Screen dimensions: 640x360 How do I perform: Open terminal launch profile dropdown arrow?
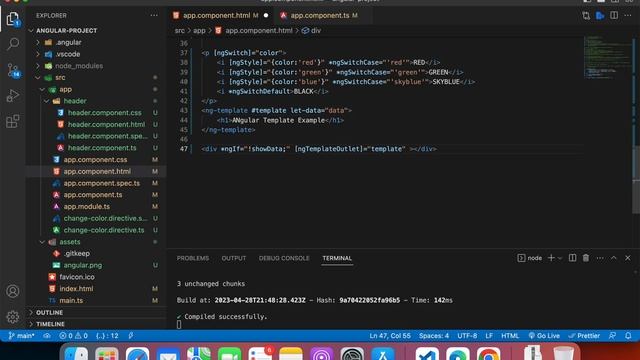point(560,258)
